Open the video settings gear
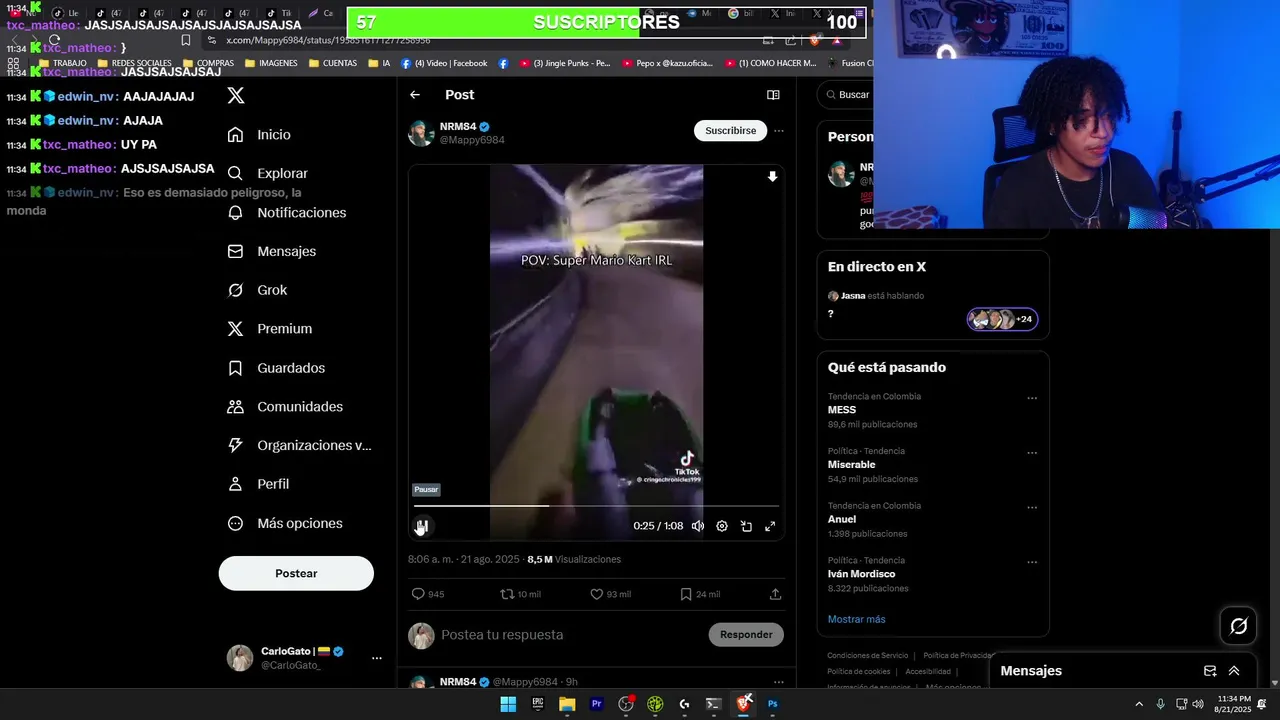Screen dimensions: 1280x720 [722, 526]
